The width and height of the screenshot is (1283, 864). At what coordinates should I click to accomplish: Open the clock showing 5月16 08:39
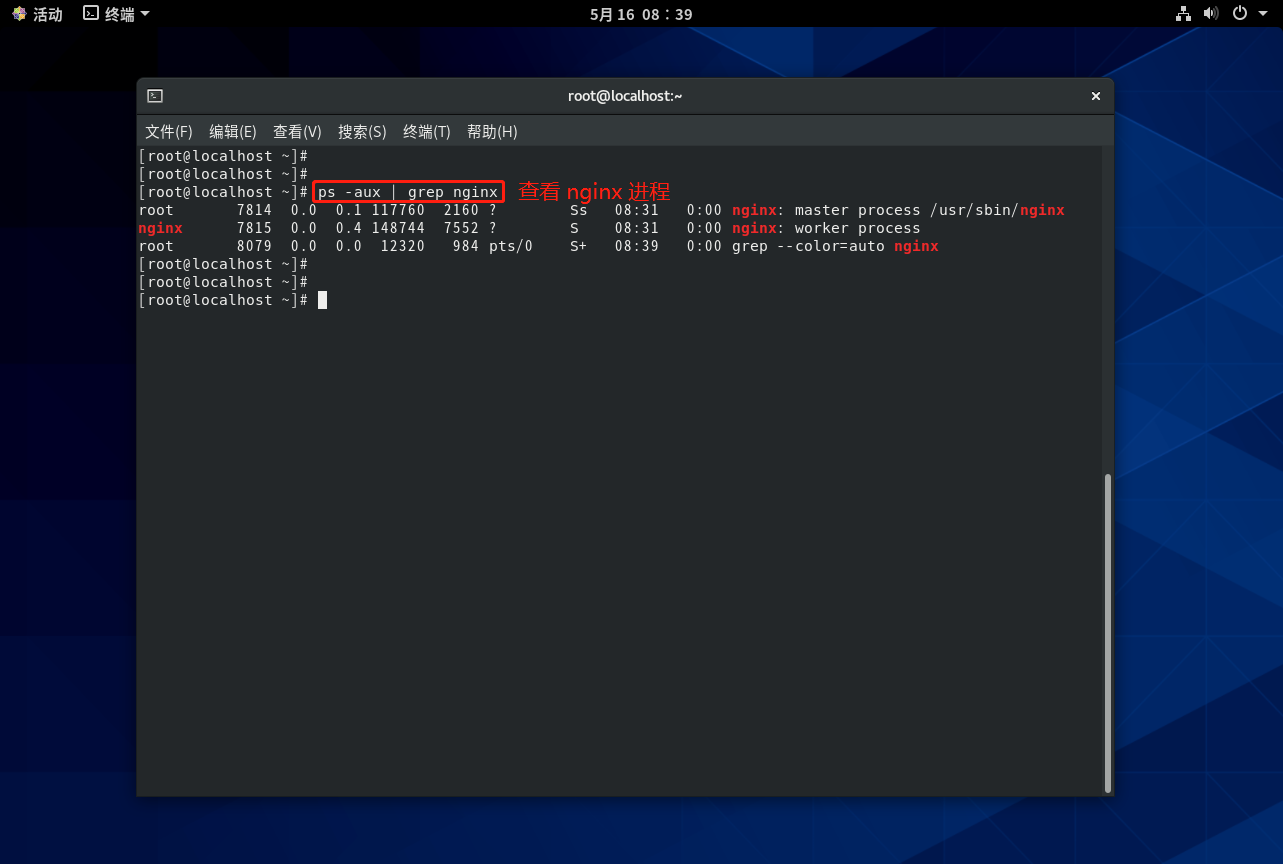[x=641, y=14]
